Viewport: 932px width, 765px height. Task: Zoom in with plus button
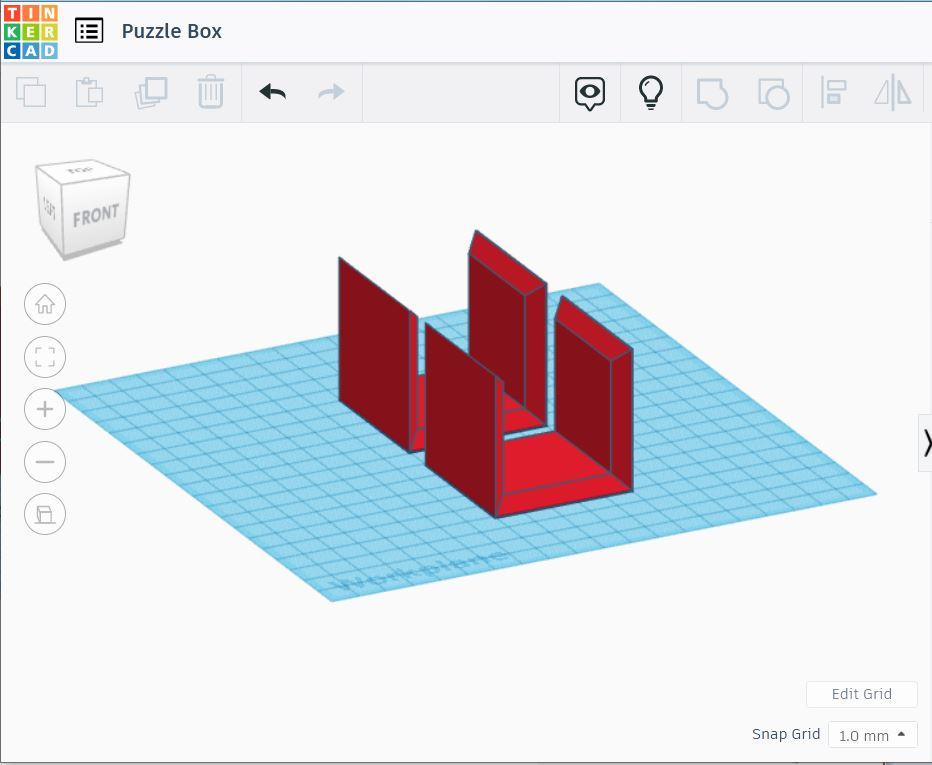point(45,409)
